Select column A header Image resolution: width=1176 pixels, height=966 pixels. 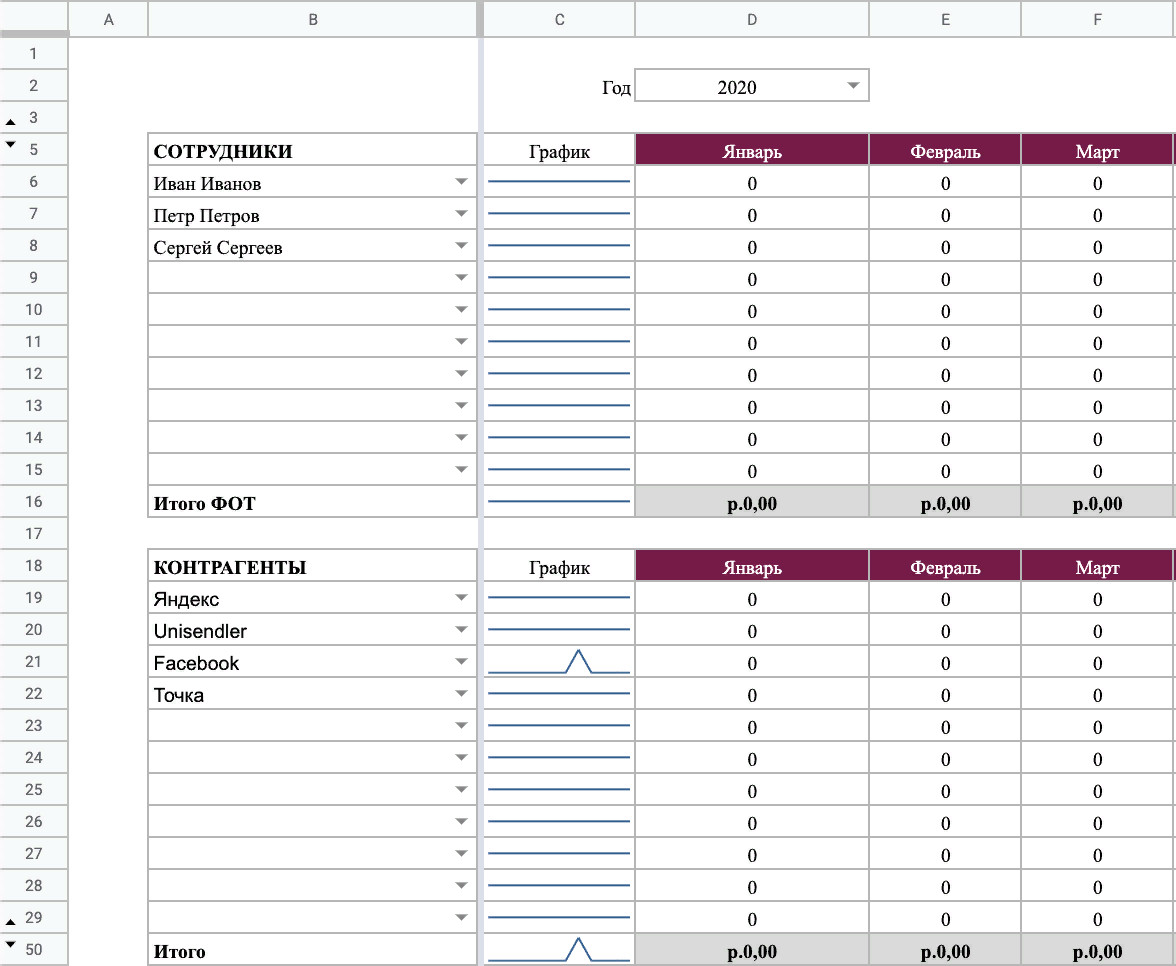pyautogui.click(x=109, y=20)
